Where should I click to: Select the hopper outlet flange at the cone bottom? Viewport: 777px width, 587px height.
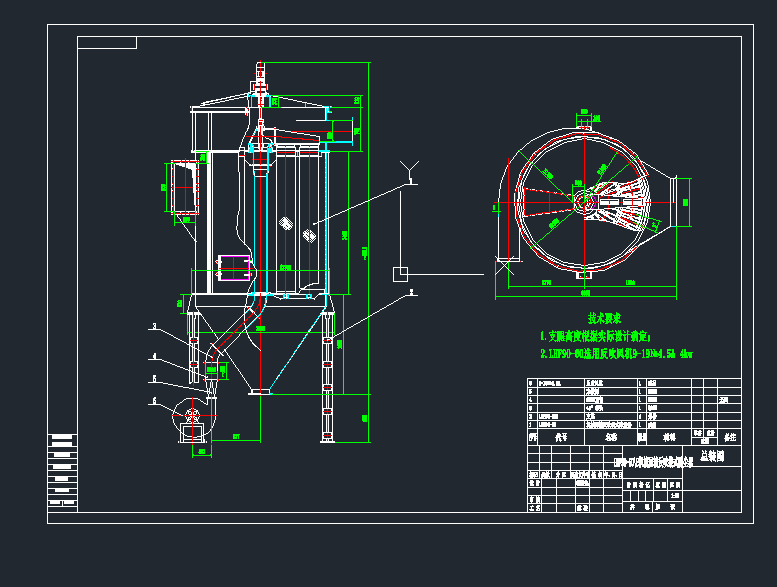260,390
